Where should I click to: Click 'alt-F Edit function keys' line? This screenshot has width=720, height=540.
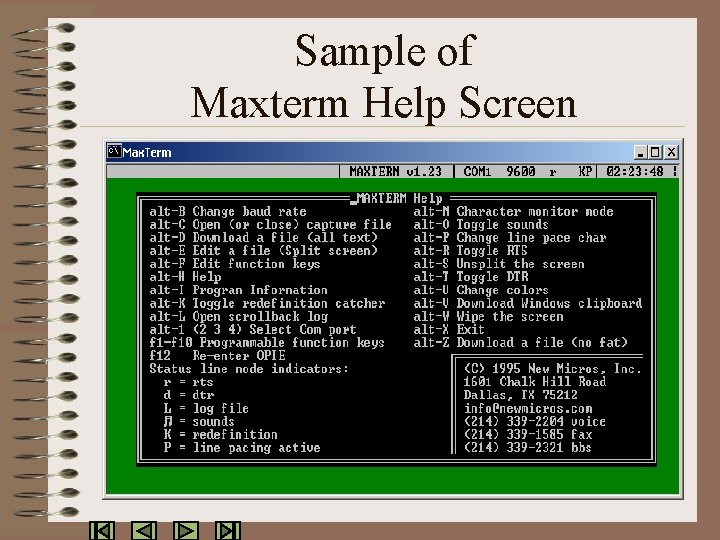pos(235,264)
